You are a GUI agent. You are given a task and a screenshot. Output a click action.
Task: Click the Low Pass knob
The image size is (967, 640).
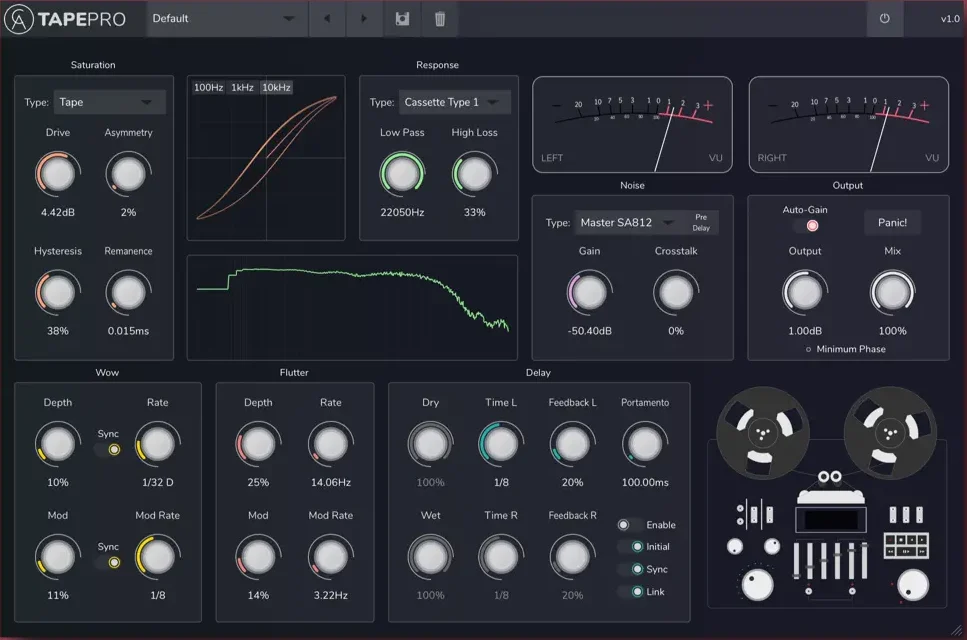tap(402, 174)
